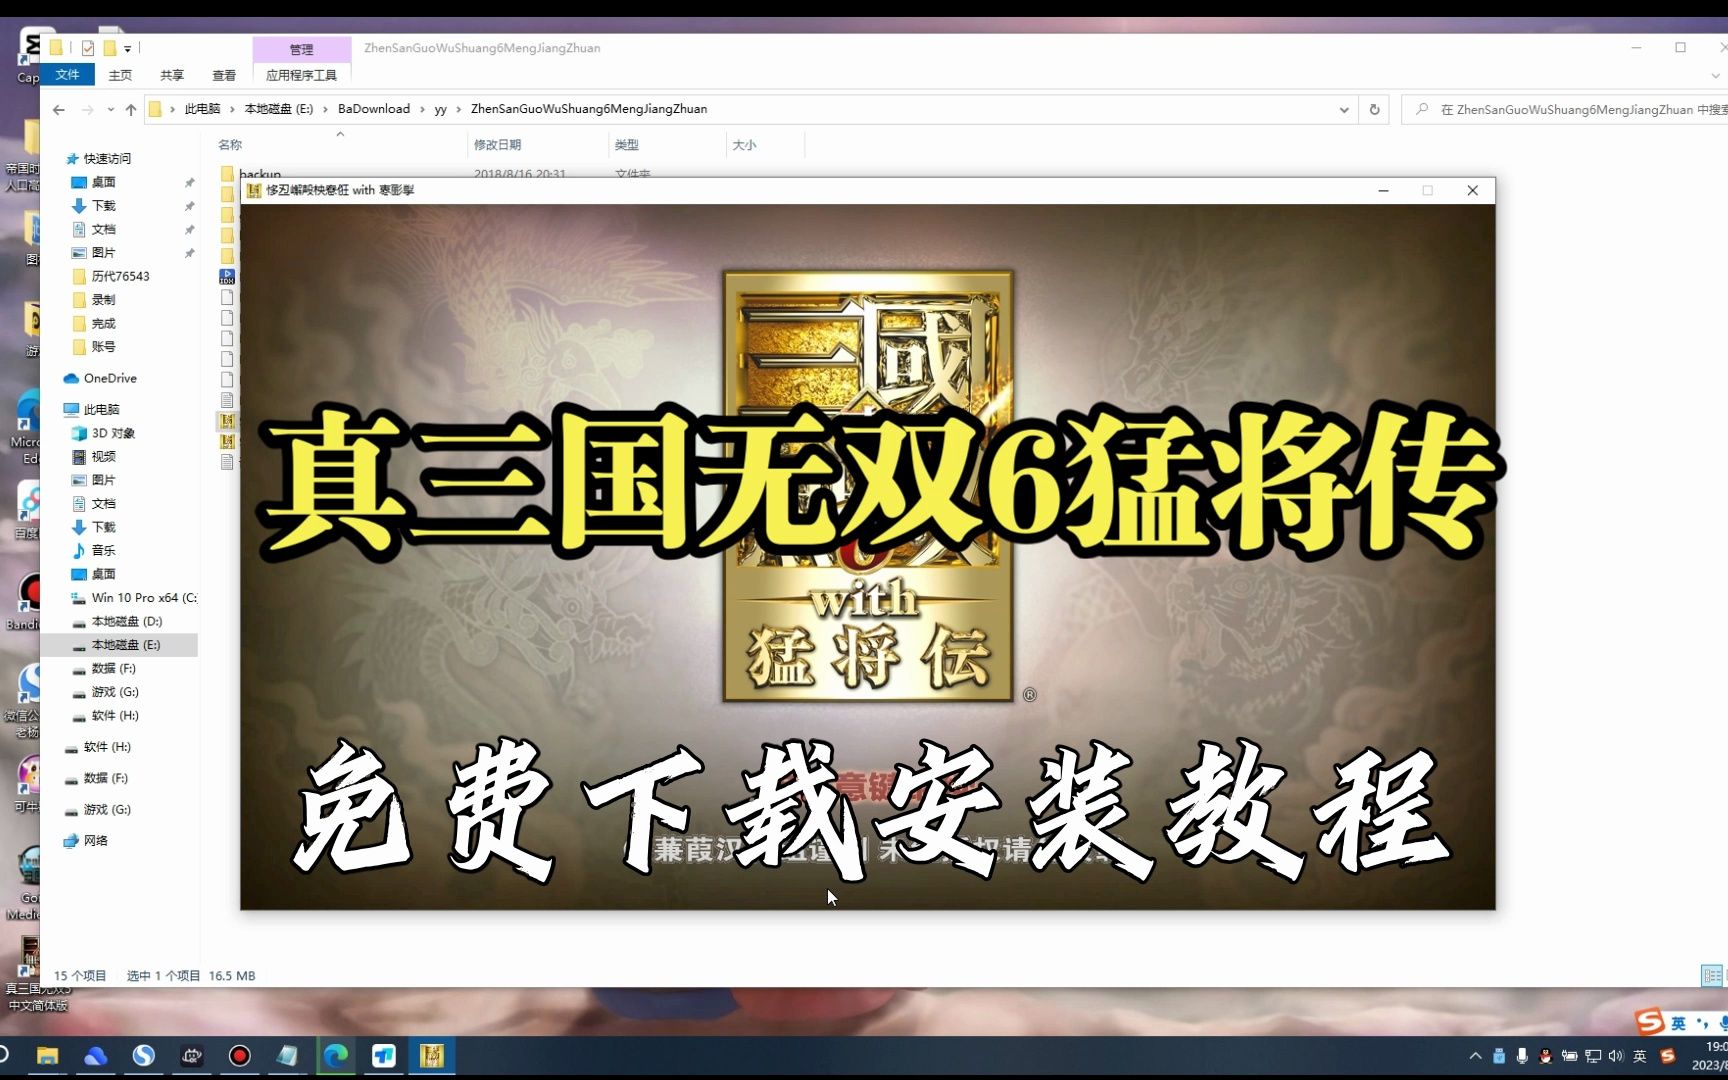
Task: Open 本地磁盘 (D:) in navigation pane
Action: tap(126, 621)
